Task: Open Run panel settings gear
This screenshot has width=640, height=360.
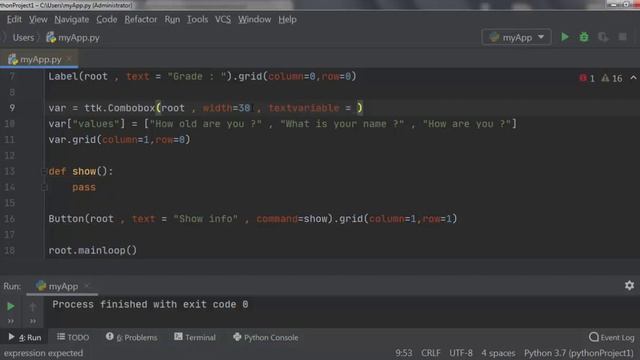Action: coord(629,285)
